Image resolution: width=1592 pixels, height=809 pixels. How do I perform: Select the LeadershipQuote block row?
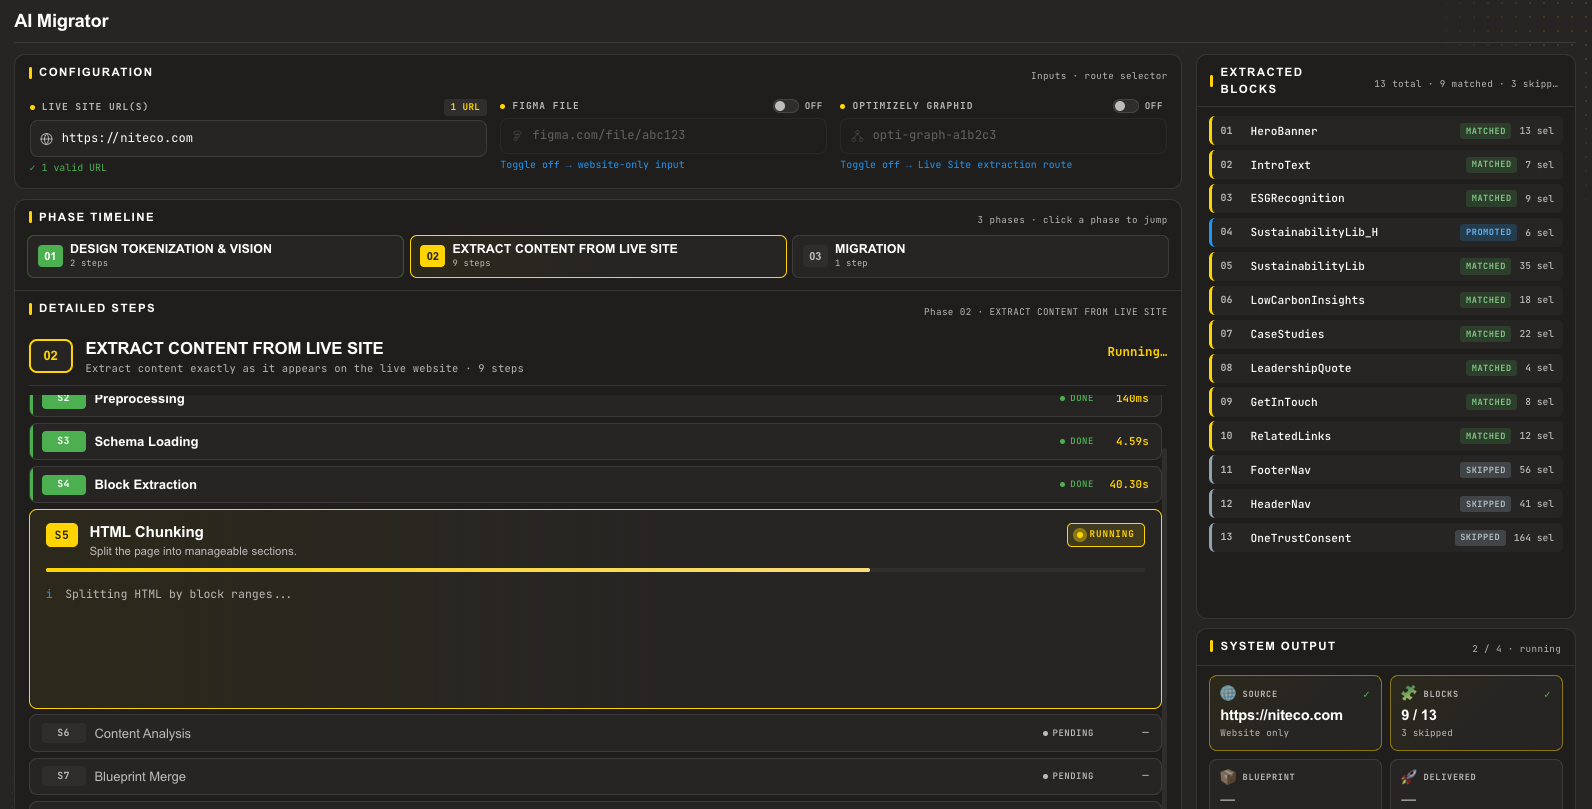coord(1385,368)
